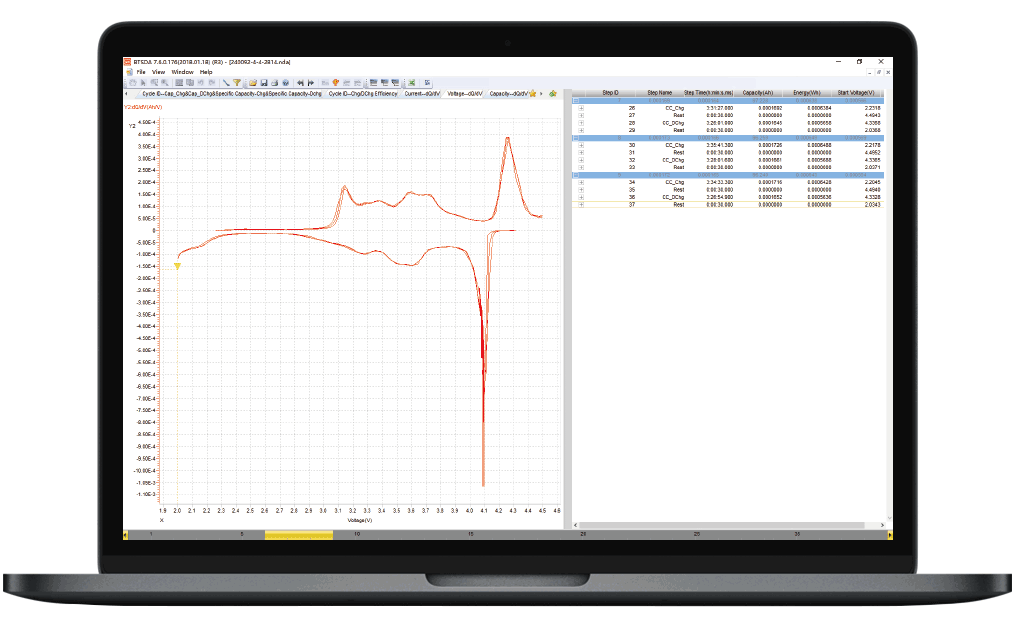
Task: Click the X mark below chart axis
Action: [x=162, y=520]
